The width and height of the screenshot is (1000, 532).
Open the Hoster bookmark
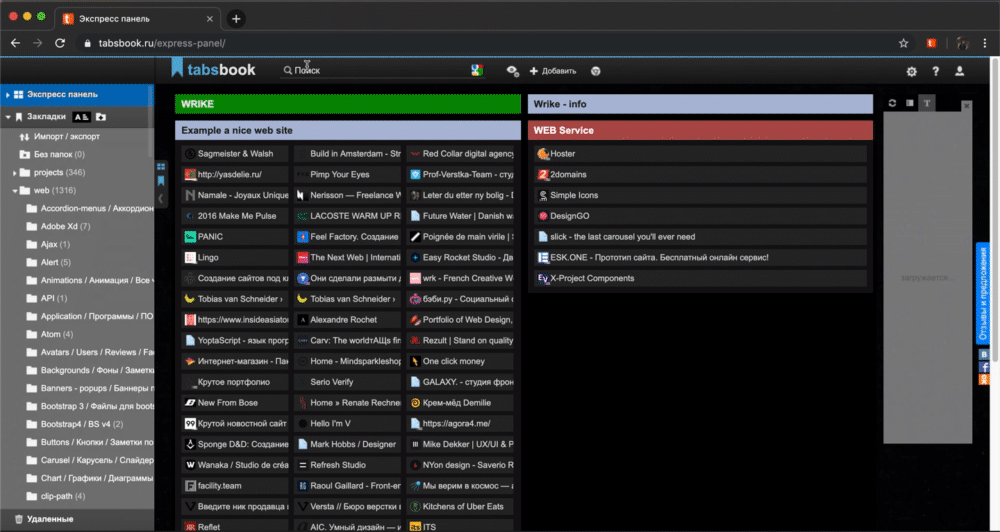[700, 154]
